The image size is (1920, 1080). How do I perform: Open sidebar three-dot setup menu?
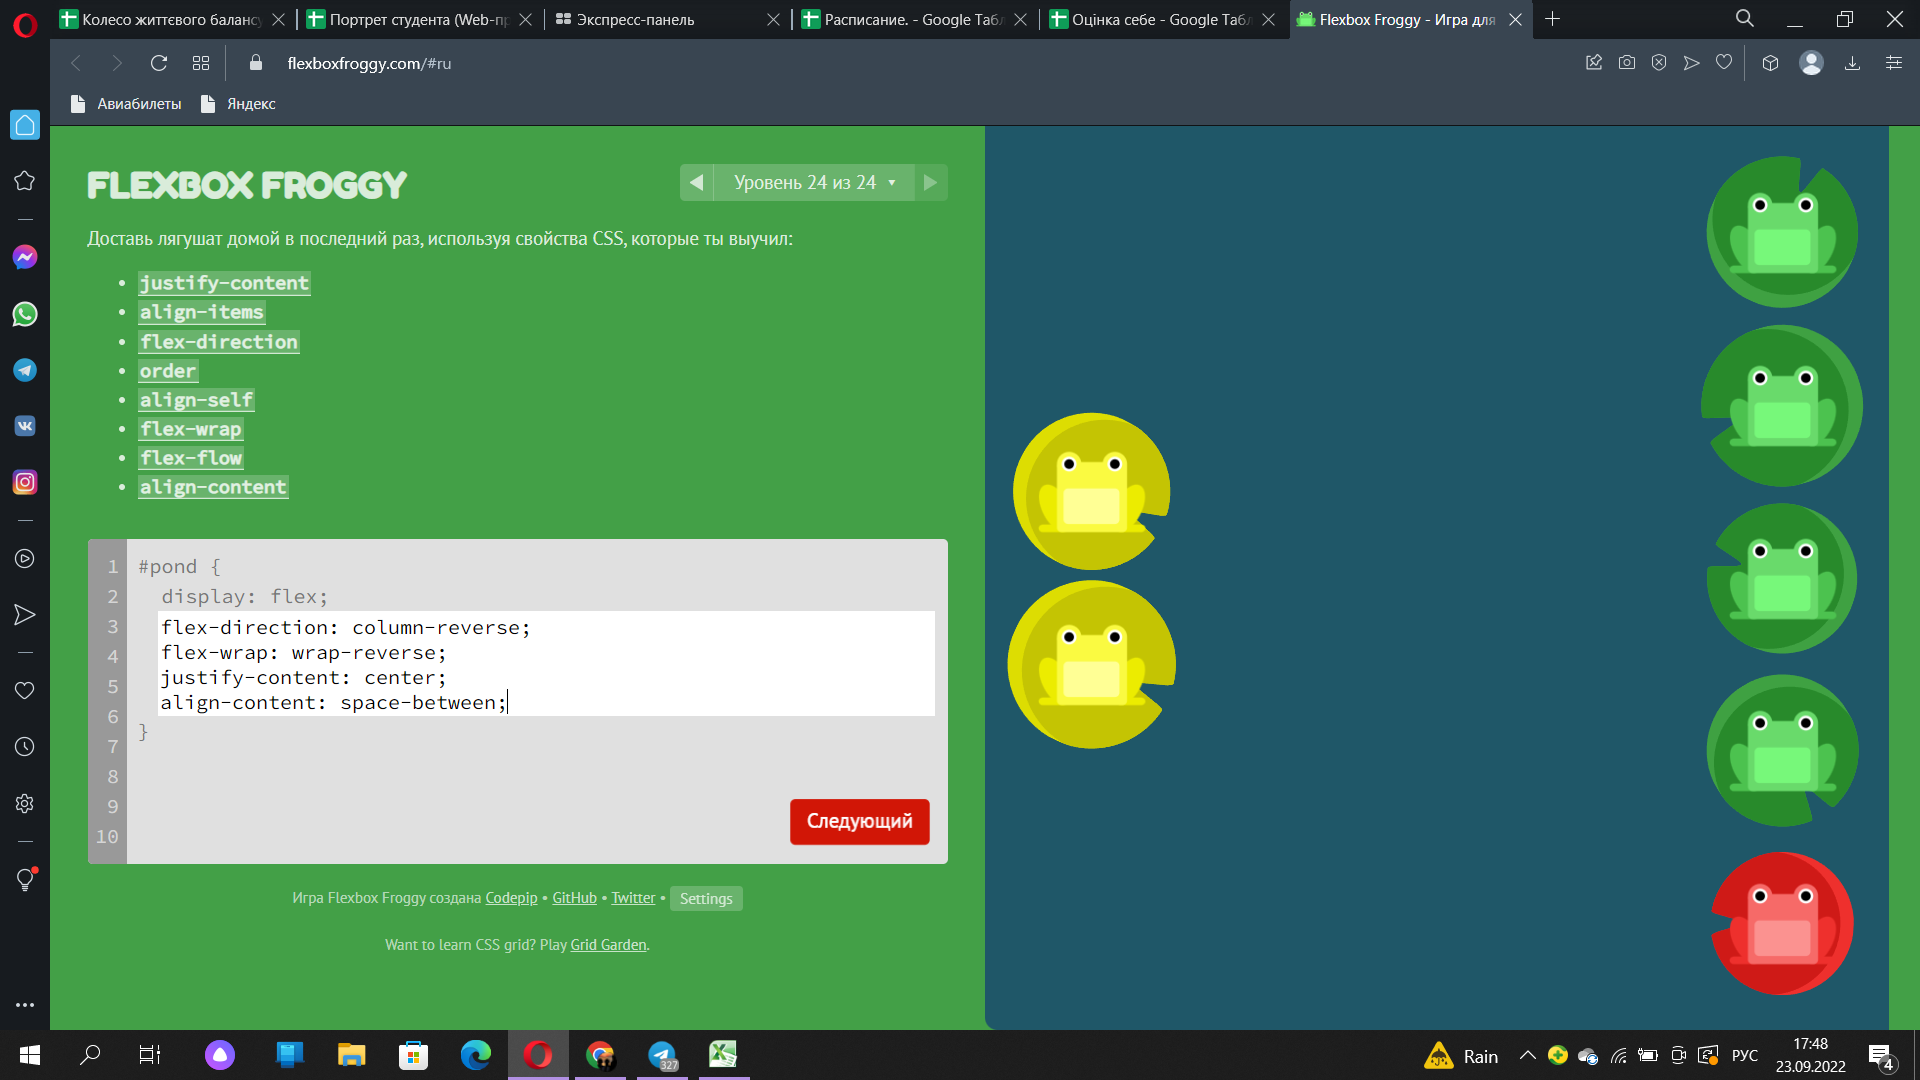click(25, 1005)
